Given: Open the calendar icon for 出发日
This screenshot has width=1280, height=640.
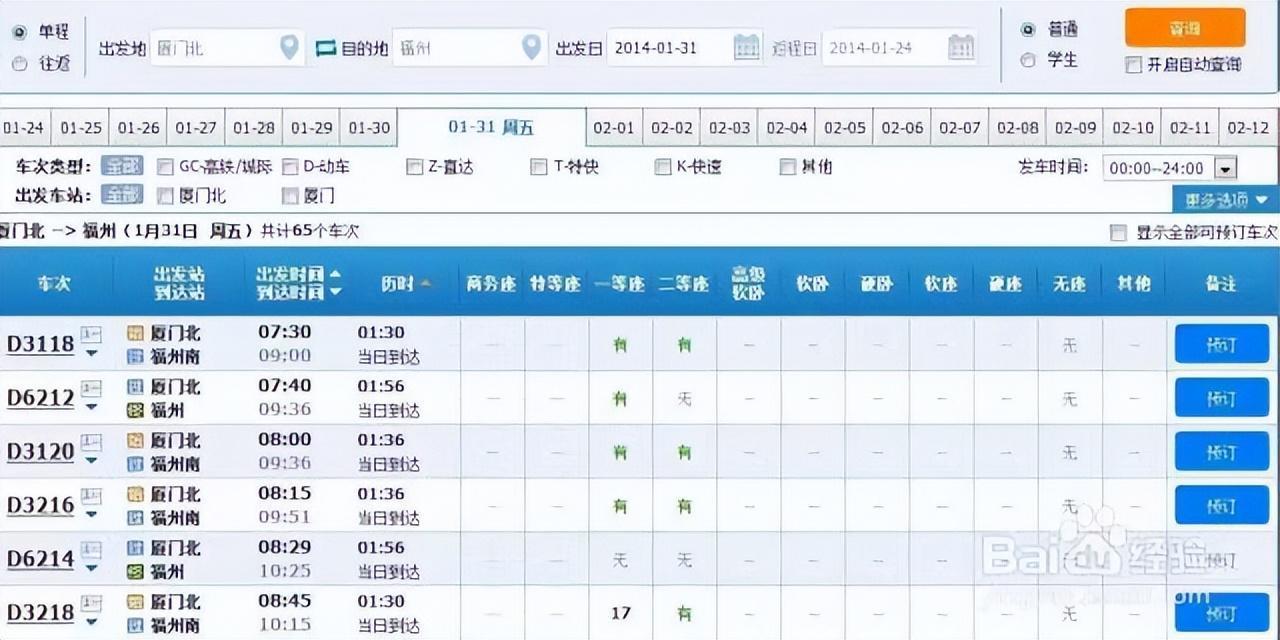Looking at the screenshot, I should (x=746, y=47).
